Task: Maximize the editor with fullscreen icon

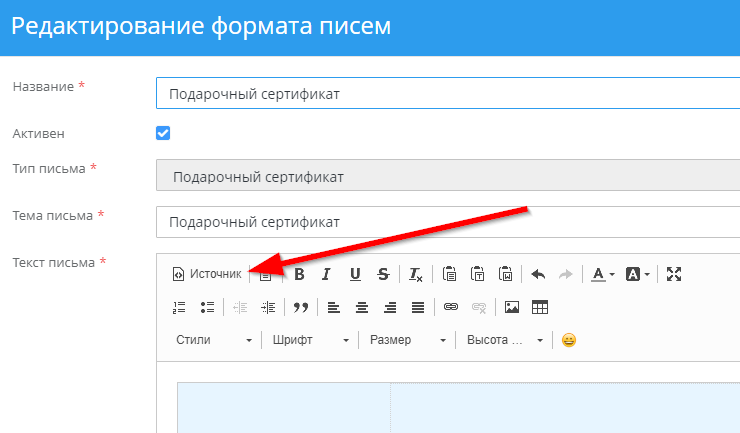Action: click(673, 274)
